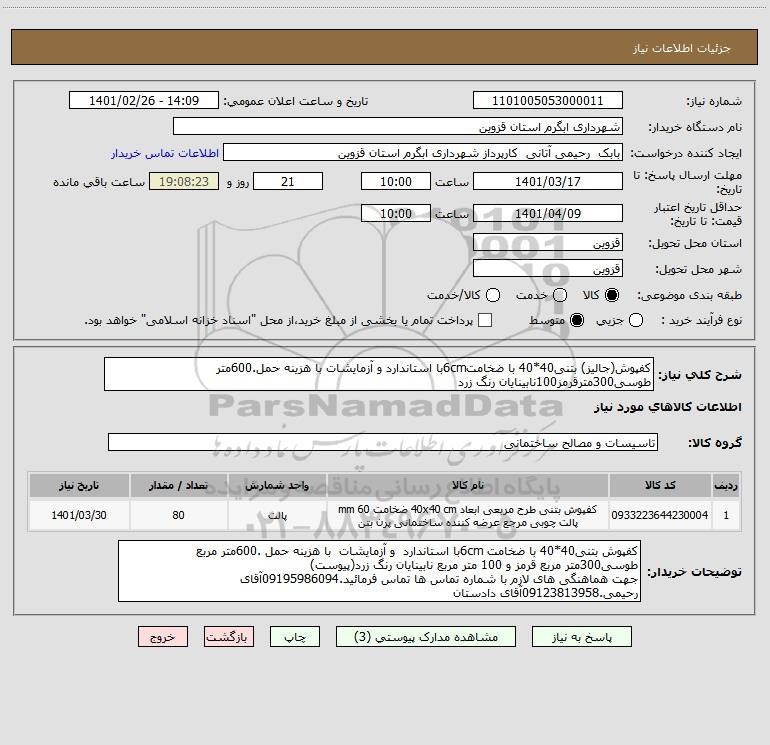Choose the جزیی purchase type radio
770x745 pixels.
(635, 320)
